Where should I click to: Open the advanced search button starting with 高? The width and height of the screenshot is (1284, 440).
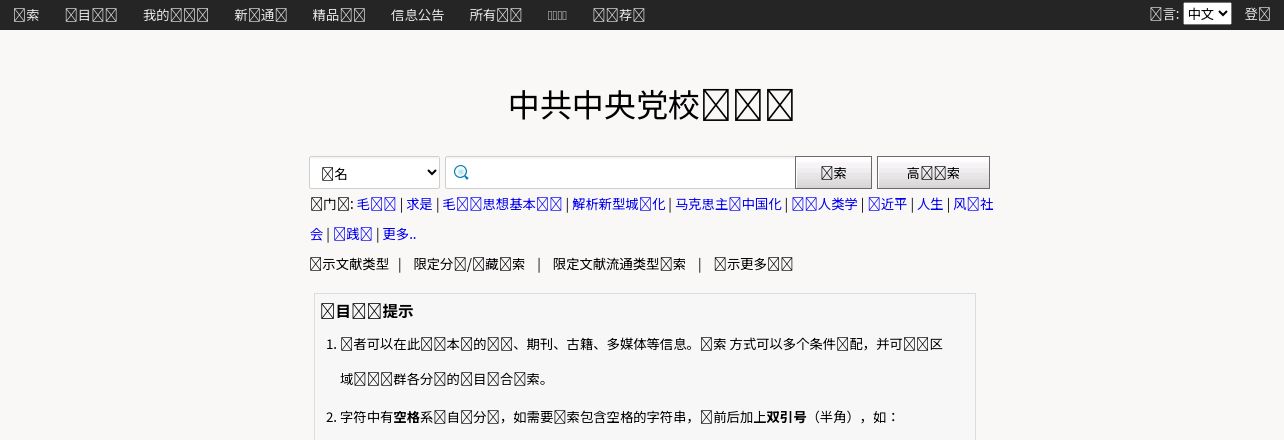pos(933,172)
